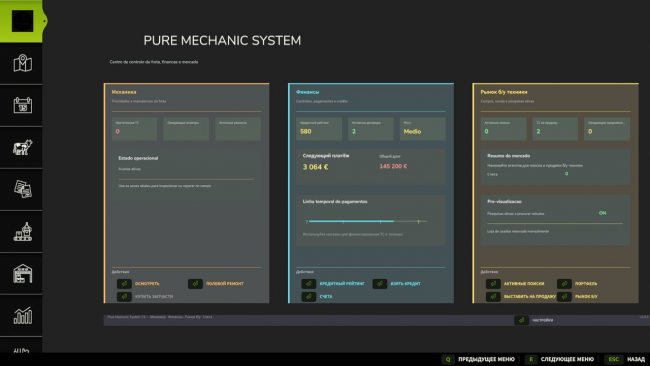650x366 pixels.
Task: Click the credit rating value 580
Action: tap(306, 131)
